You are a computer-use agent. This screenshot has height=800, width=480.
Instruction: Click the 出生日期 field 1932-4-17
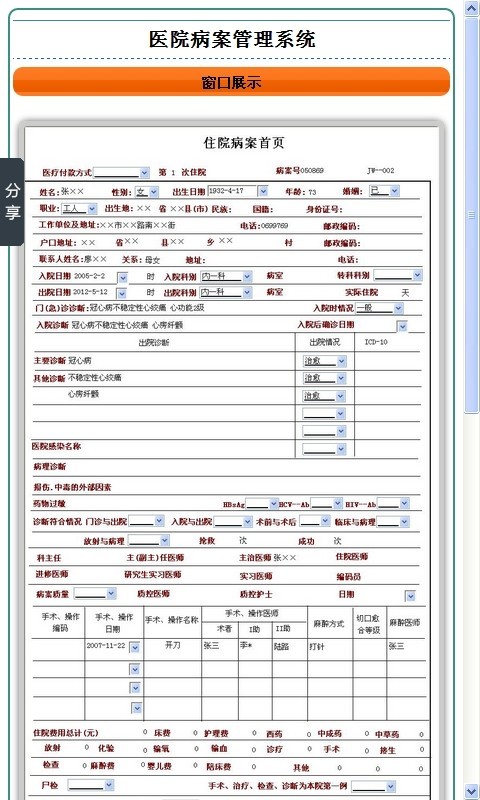[232, 191]
